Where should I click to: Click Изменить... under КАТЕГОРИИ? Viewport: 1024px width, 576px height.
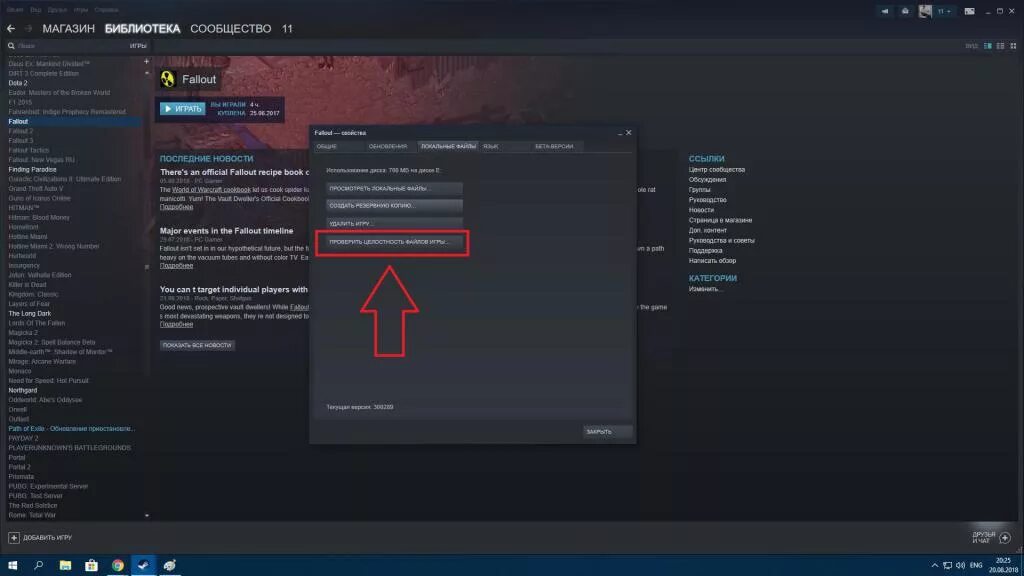tap(705, 289)
